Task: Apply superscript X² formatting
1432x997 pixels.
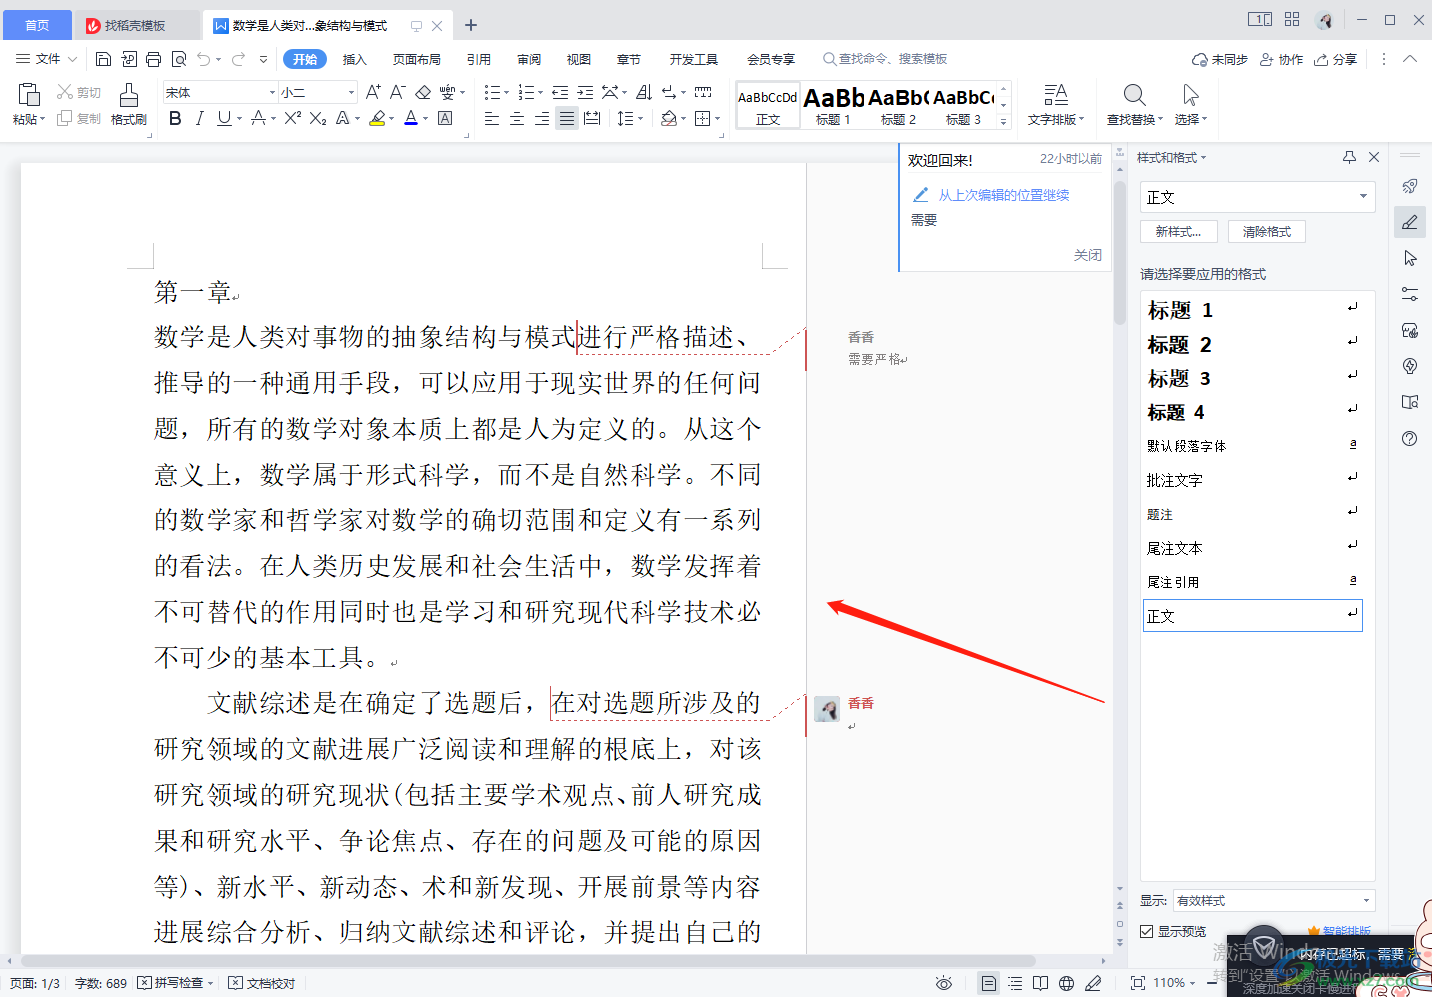Action: click(292, 118)
